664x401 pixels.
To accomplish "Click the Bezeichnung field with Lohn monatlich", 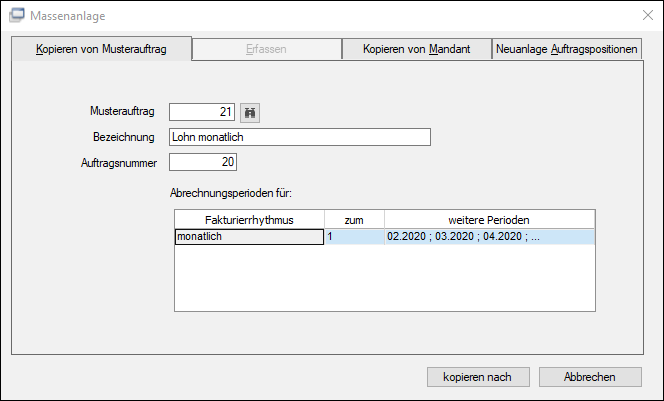I will [x=300, y=137].
